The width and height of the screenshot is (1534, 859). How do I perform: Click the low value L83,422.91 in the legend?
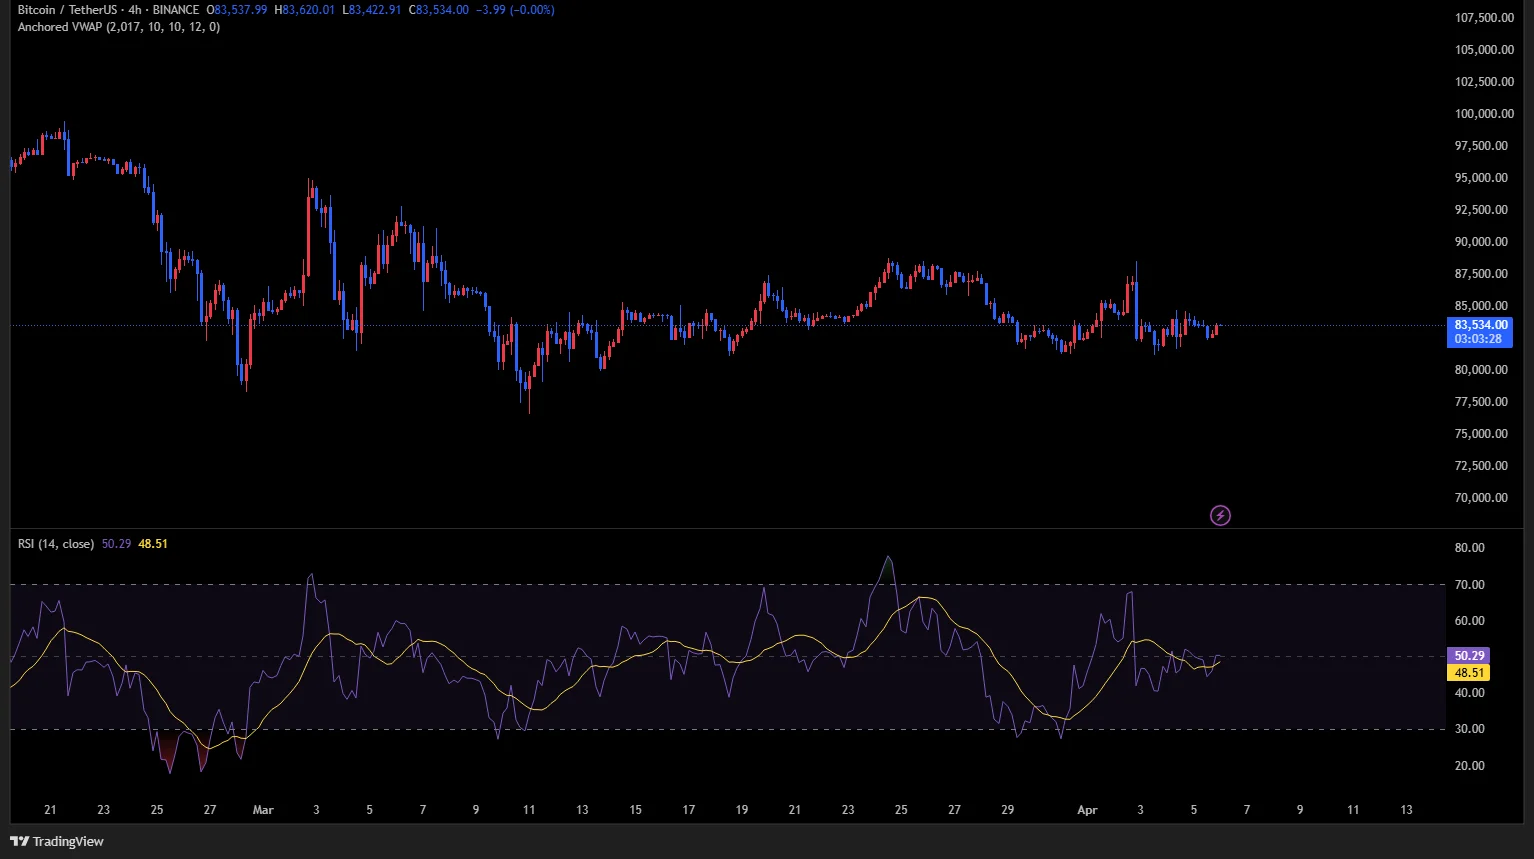click(372, 10)
